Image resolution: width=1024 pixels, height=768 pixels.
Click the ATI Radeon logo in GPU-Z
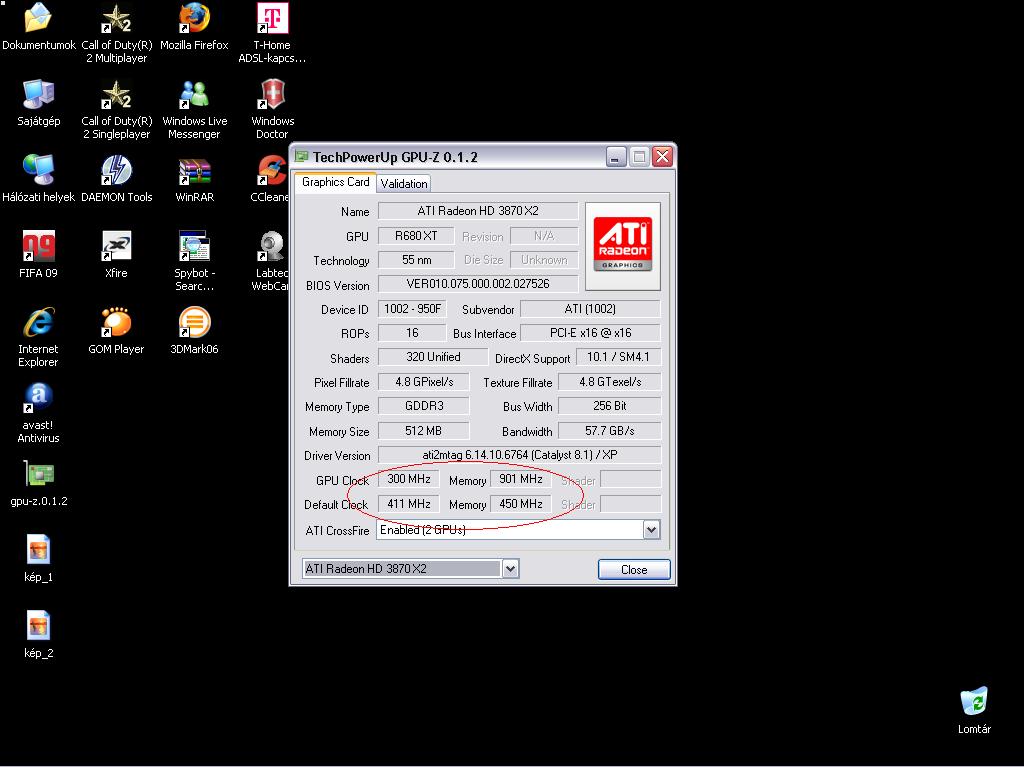622,246
